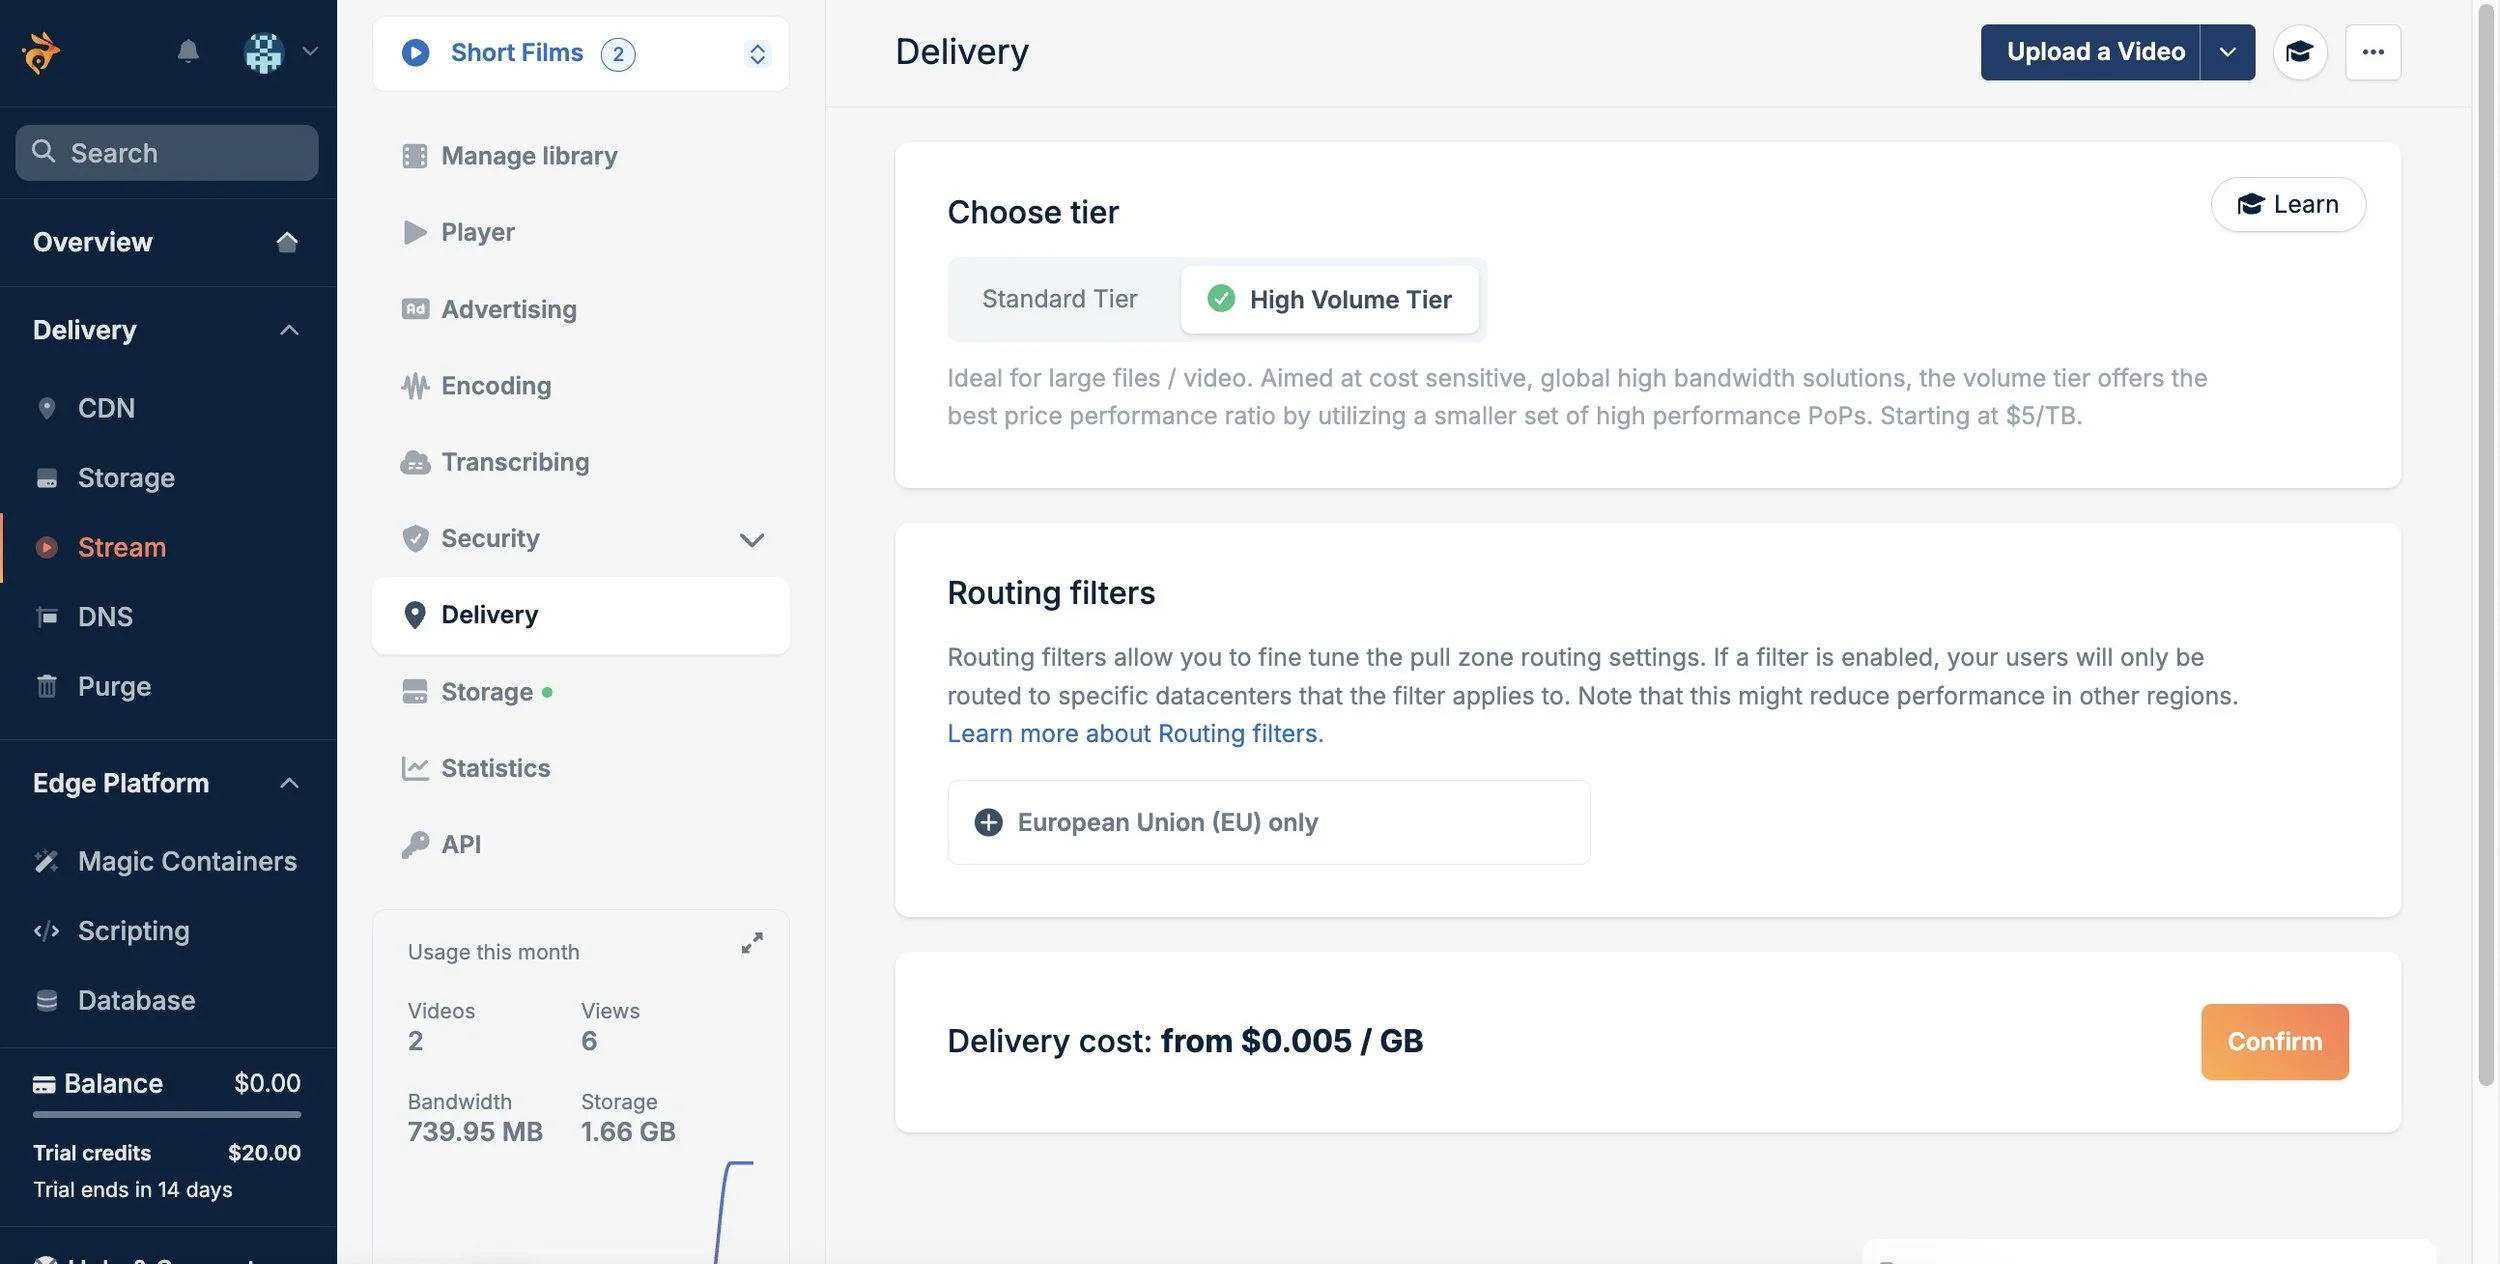
Task: Select High Volume Tier
Action: click(x=1330, y=298)
